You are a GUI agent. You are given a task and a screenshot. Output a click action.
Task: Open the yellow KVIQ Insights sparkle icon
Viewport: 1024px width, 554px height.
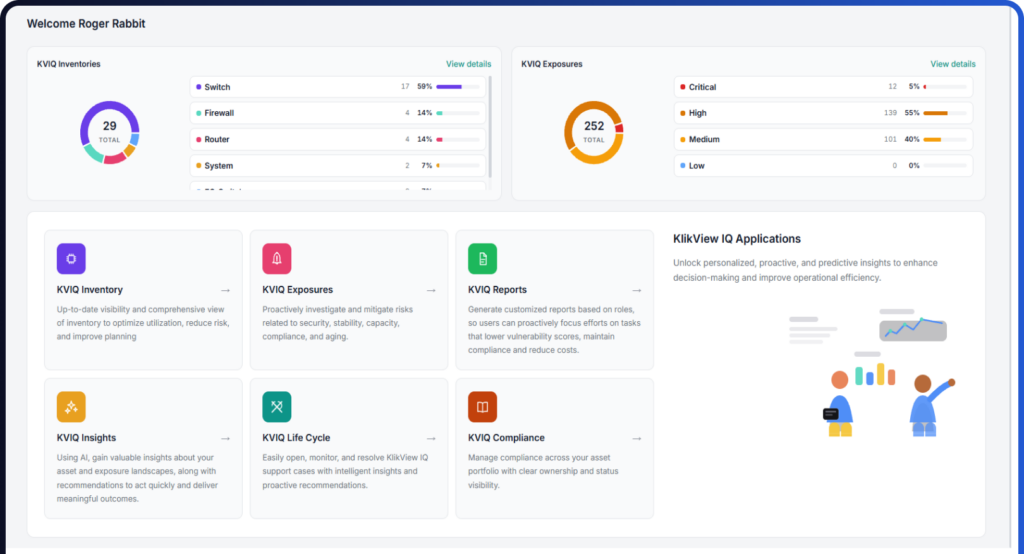click(71, 407)
